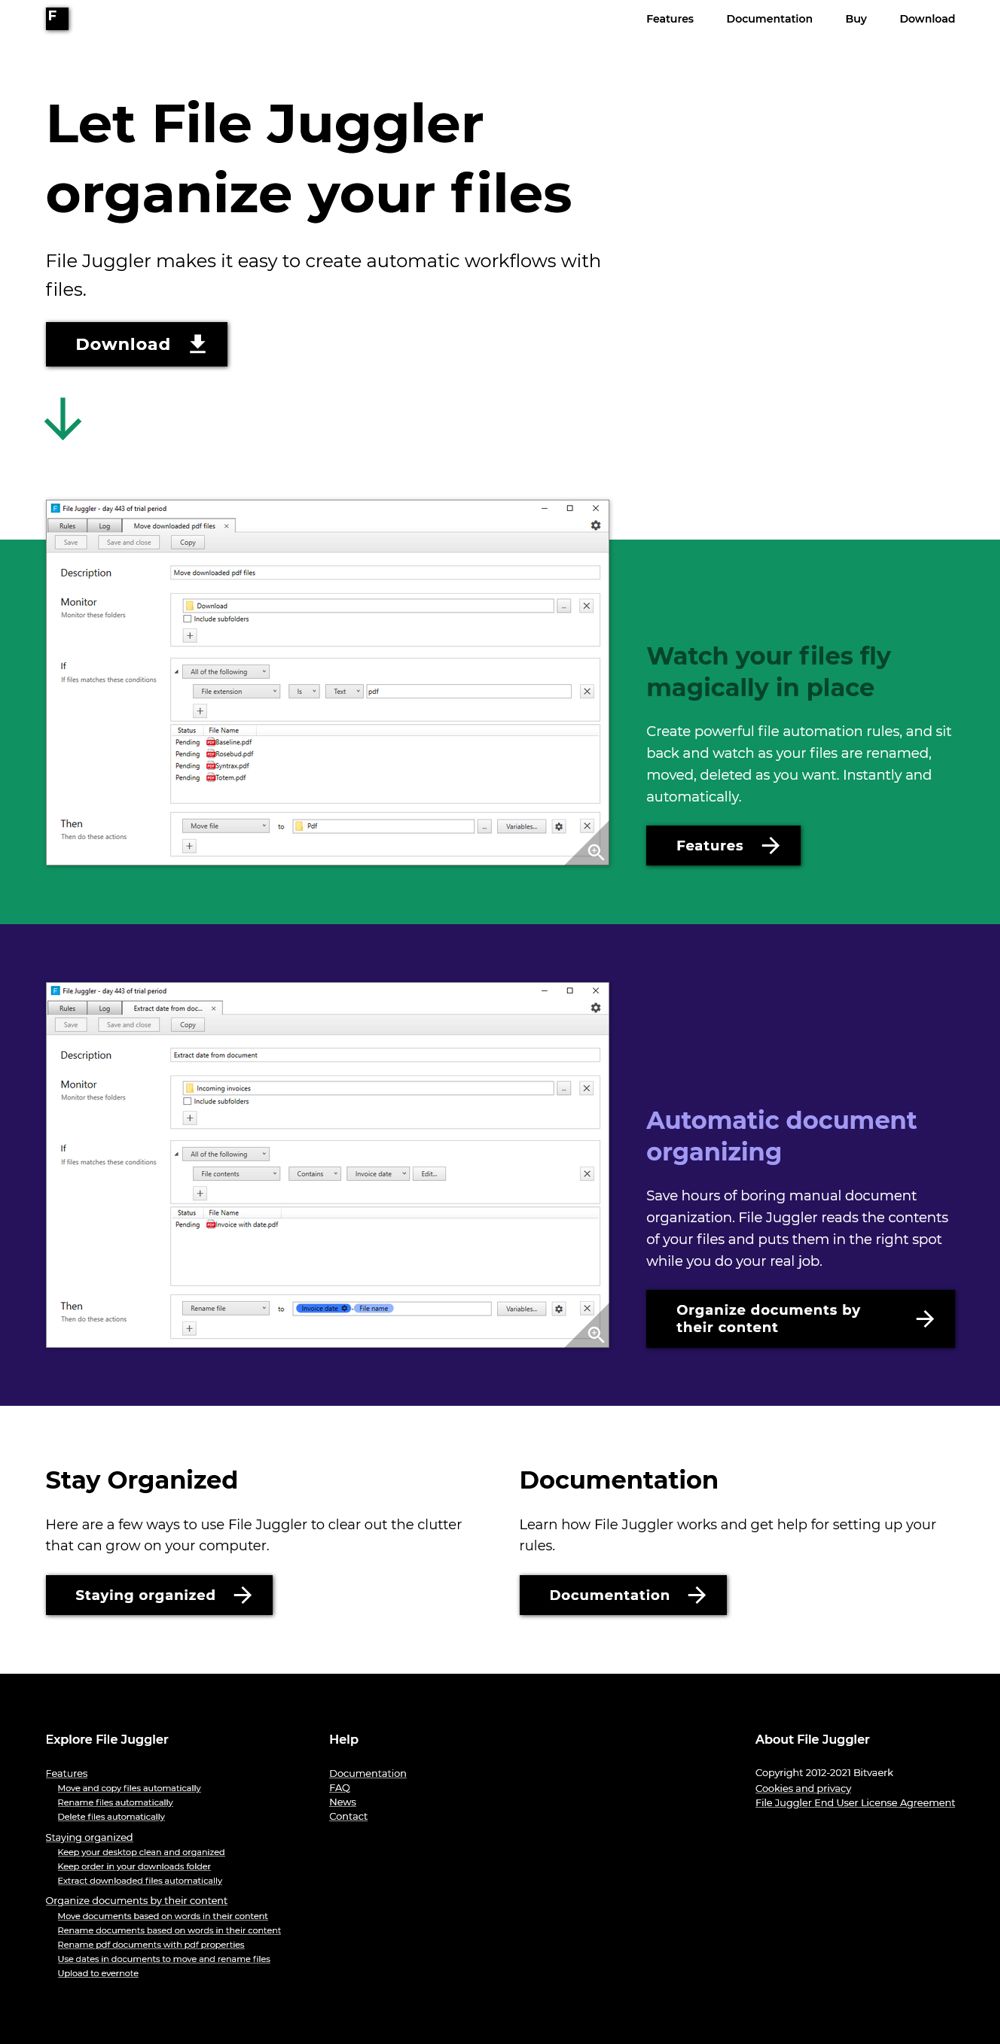Click magnifier icon on Move downloaded pdf files screenshot

pyautogui.click(x=595, y=852)
